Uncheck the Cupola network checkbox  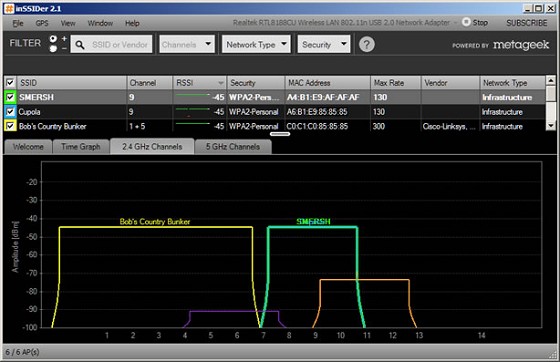point(10,112)
